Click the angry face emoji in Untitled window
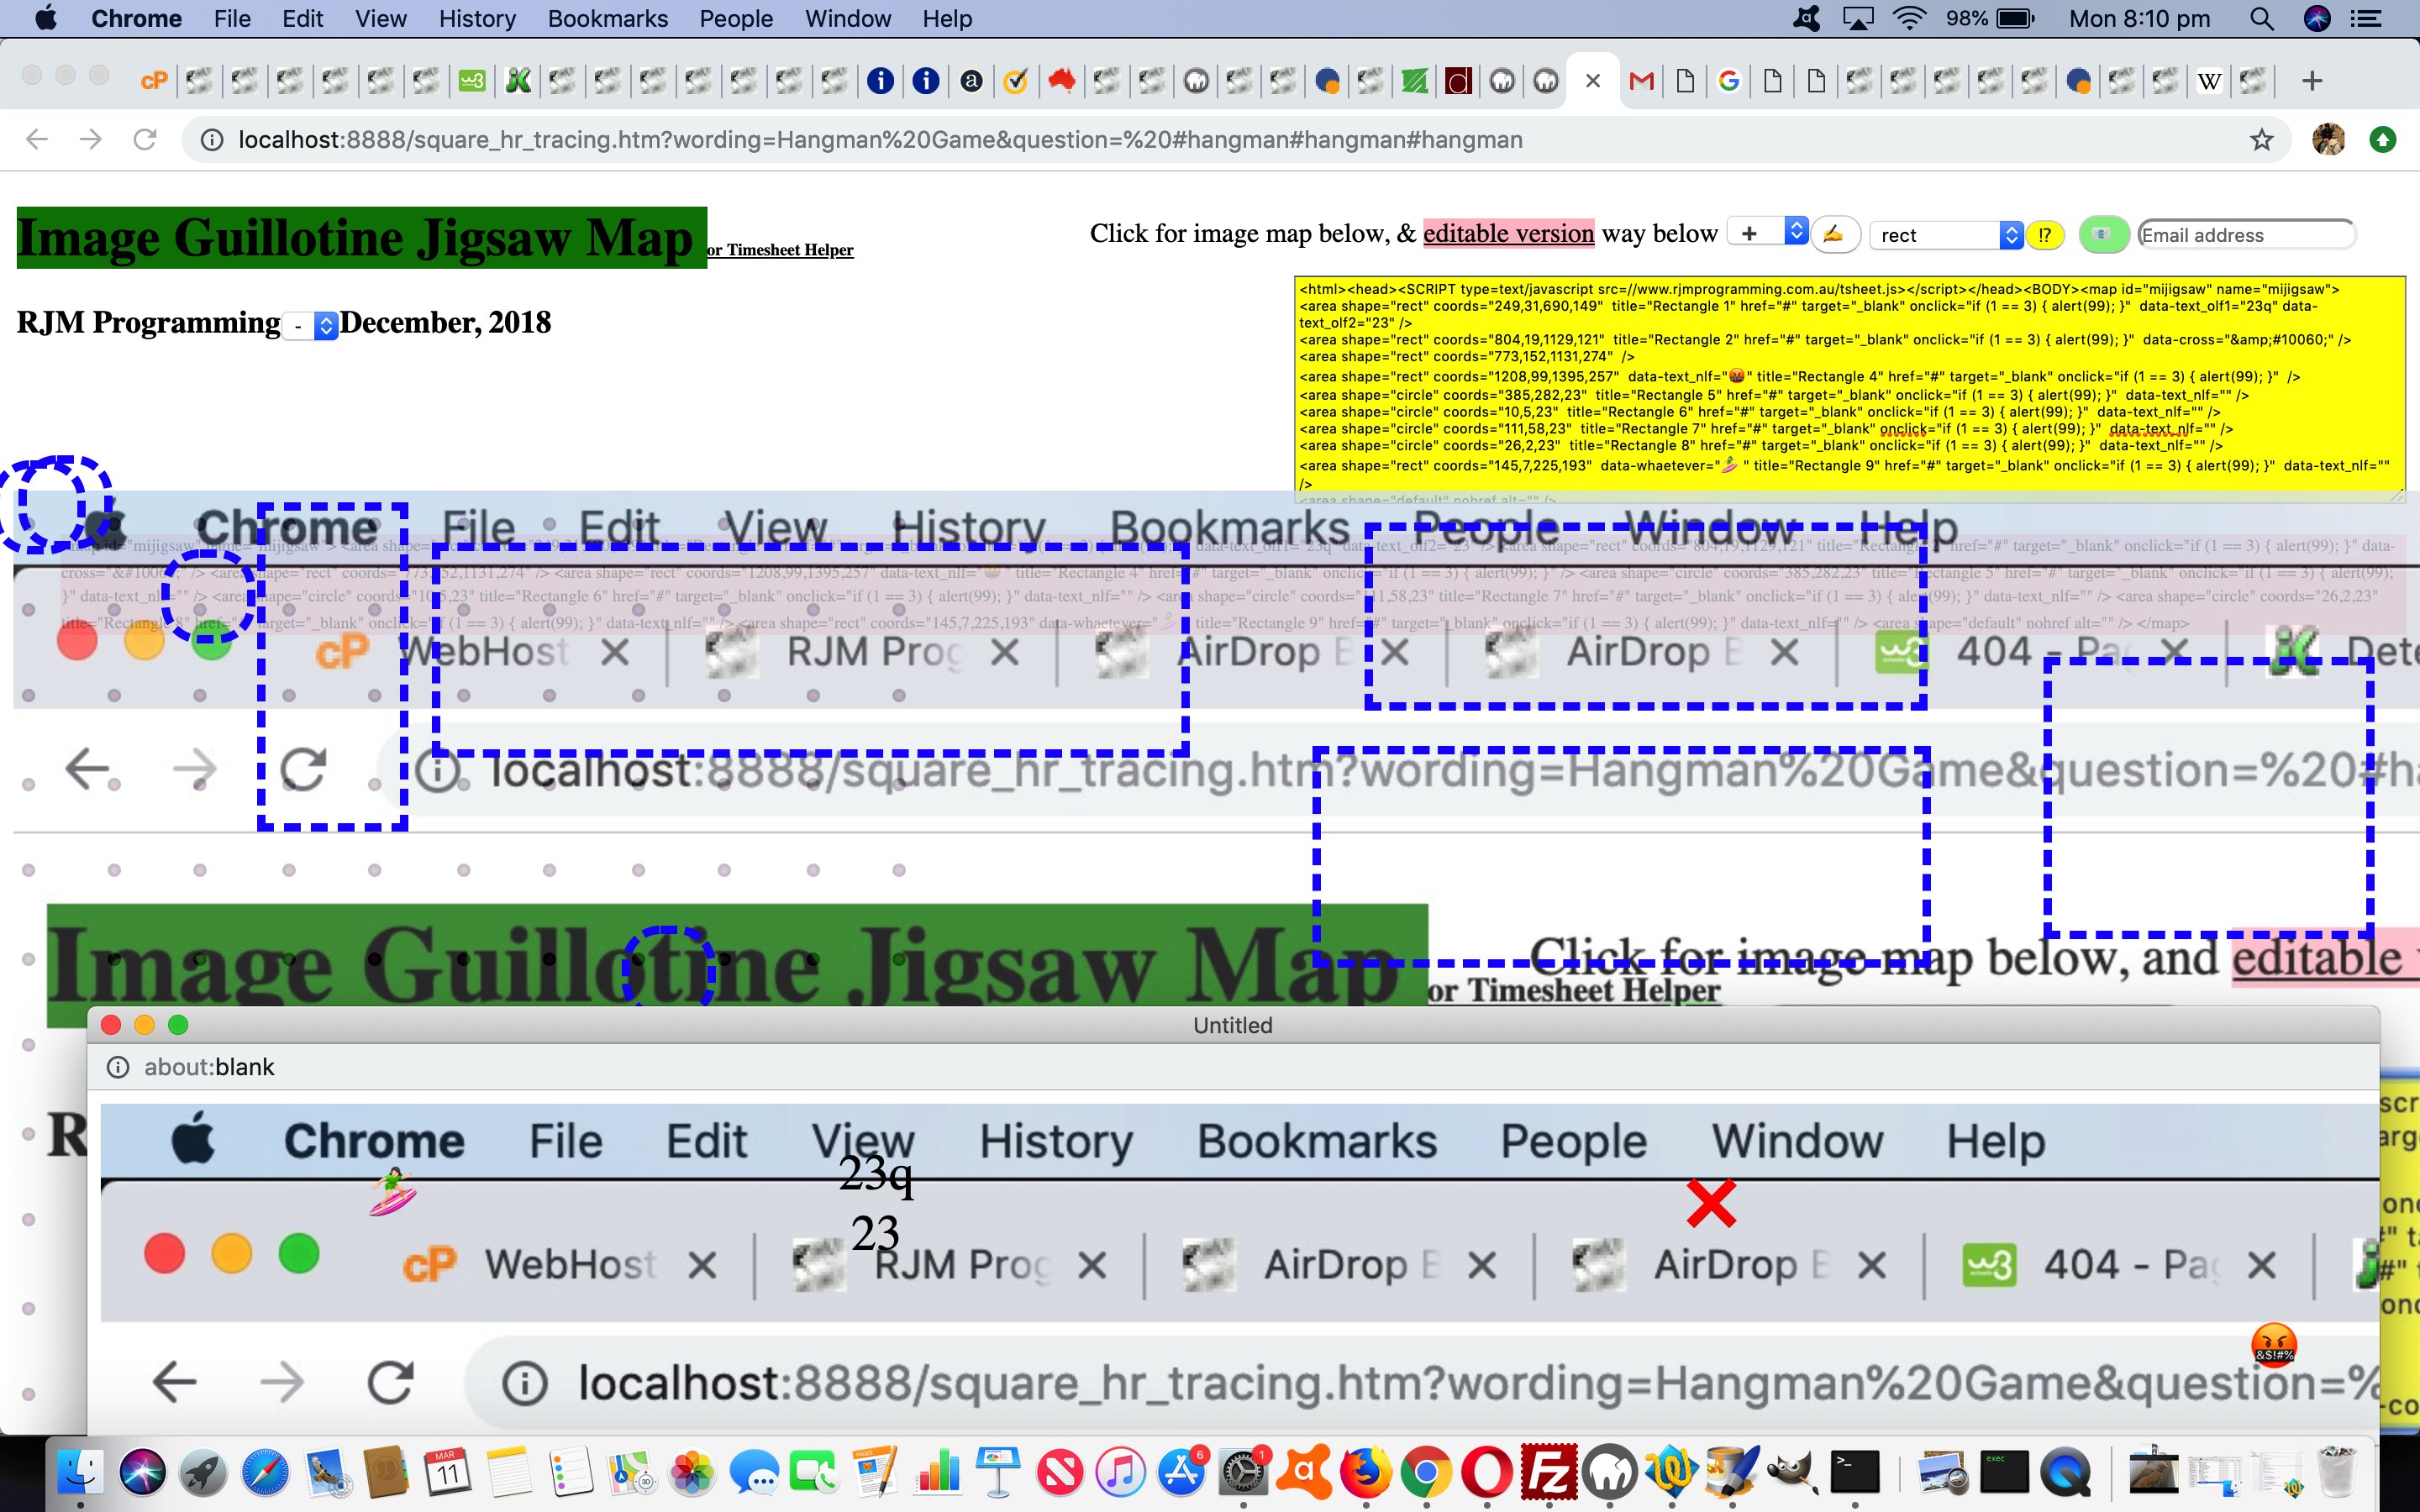2420x1512 pixels. [x=2273, y=1345]
